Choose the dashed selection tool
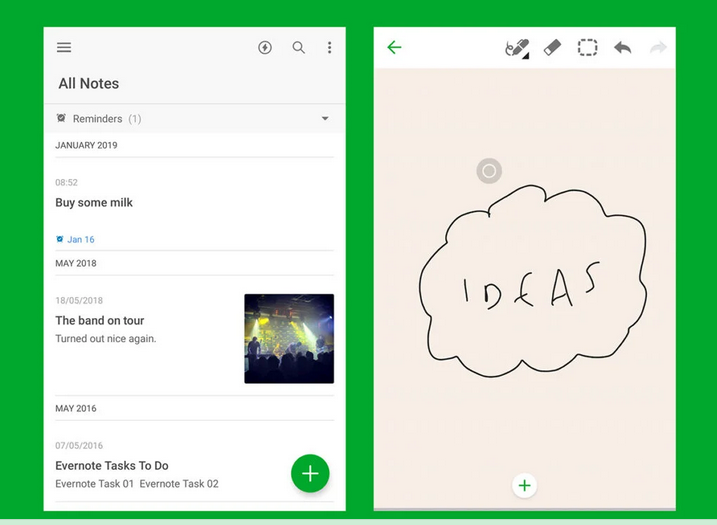Image resolution: width=717 pixels, height=525 pixels. point(588,48)
